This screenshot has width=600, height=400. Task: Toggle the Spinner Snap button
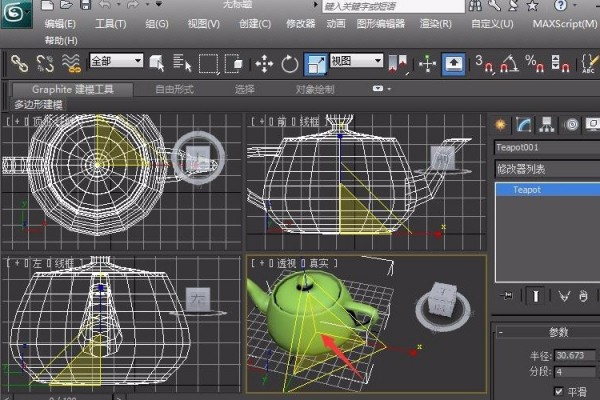click(x=560, y=64)
